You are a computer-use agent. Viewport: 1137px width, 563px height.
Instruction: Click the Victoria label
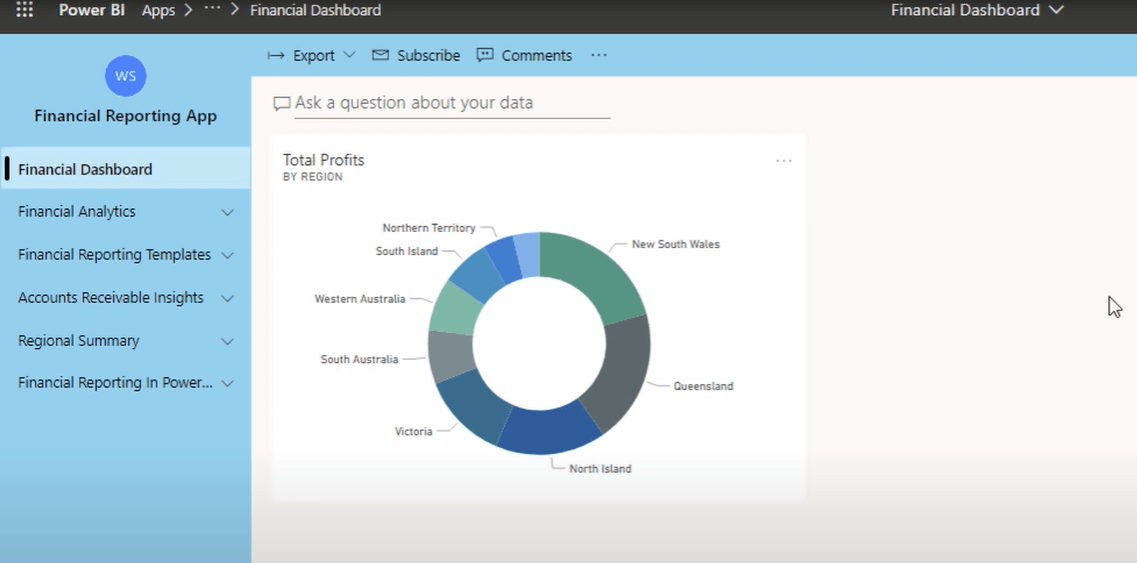point(413,432)
